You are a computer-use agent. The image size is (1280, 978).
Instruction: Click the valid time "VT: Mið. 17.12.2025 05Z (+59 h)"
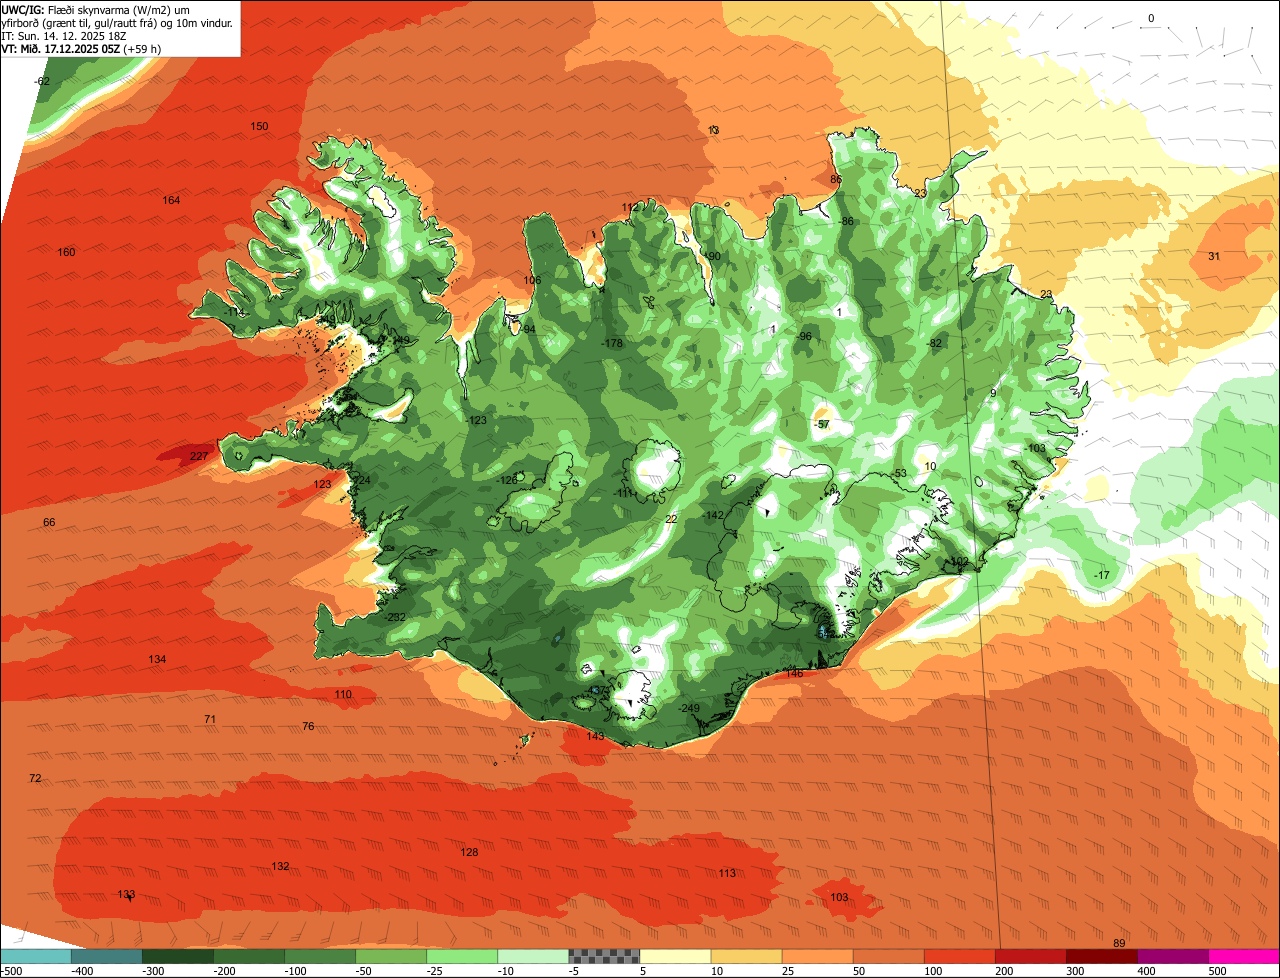tap(82, 48)
